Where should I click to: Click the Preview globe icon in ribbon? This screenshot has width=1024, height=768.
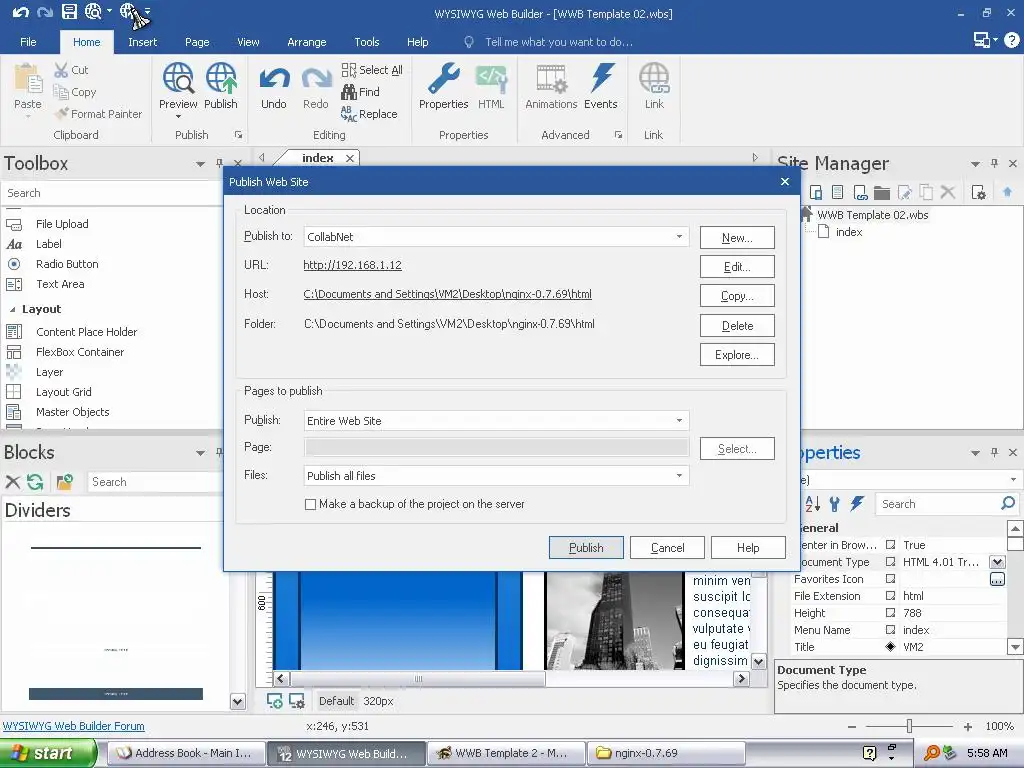(x=178, y=78)
